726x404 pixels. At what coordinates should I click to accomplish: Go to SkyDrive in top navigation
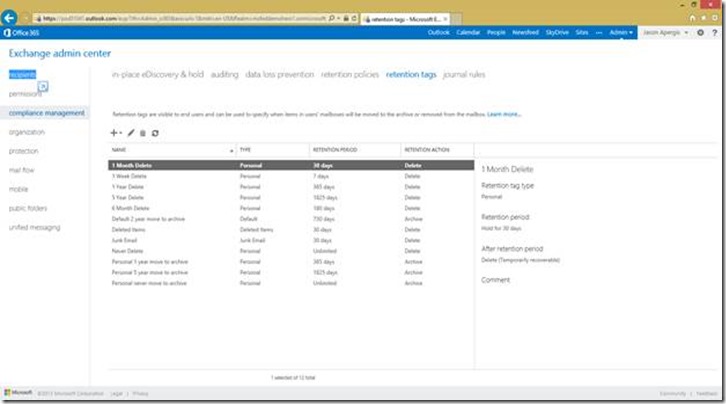click(557, 32)
